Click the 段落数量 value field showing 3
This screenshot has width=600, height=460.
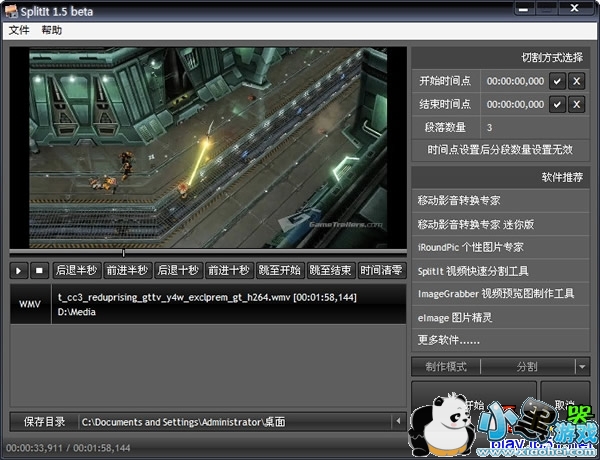(x=535, y=127)
